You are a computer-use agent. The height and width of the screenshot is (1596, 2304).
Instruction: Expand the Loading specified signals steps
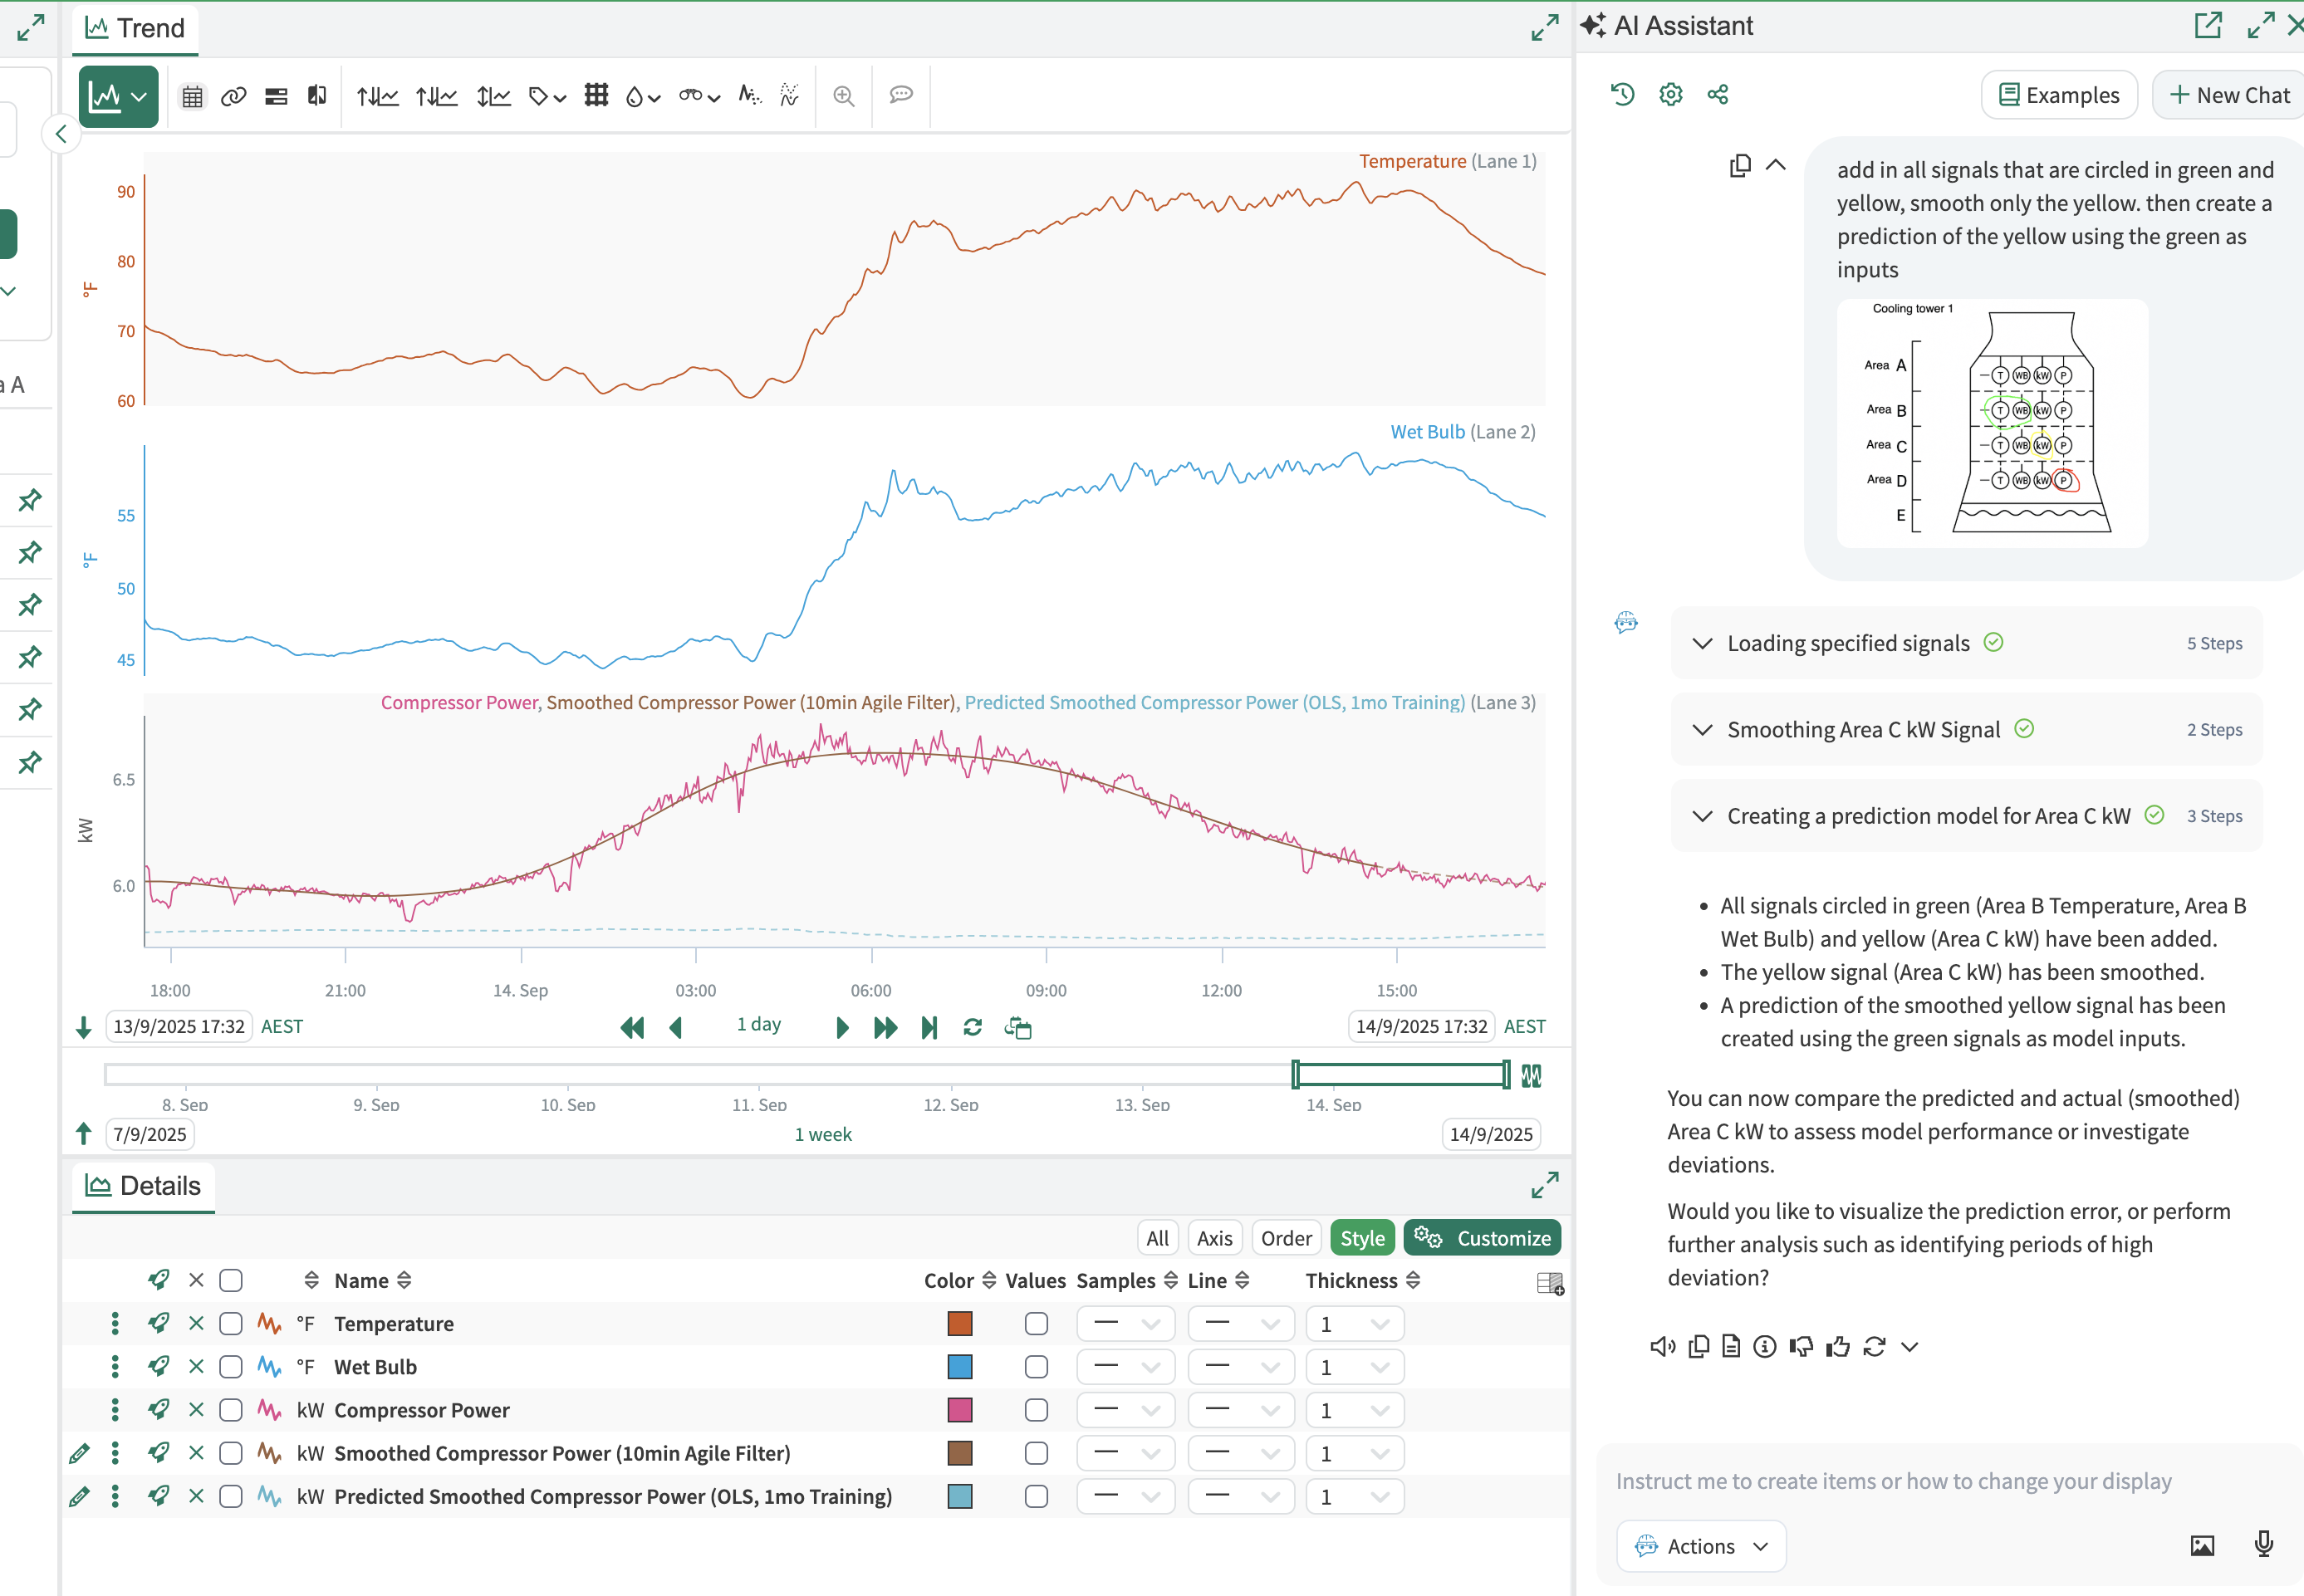coord(1702,643)
